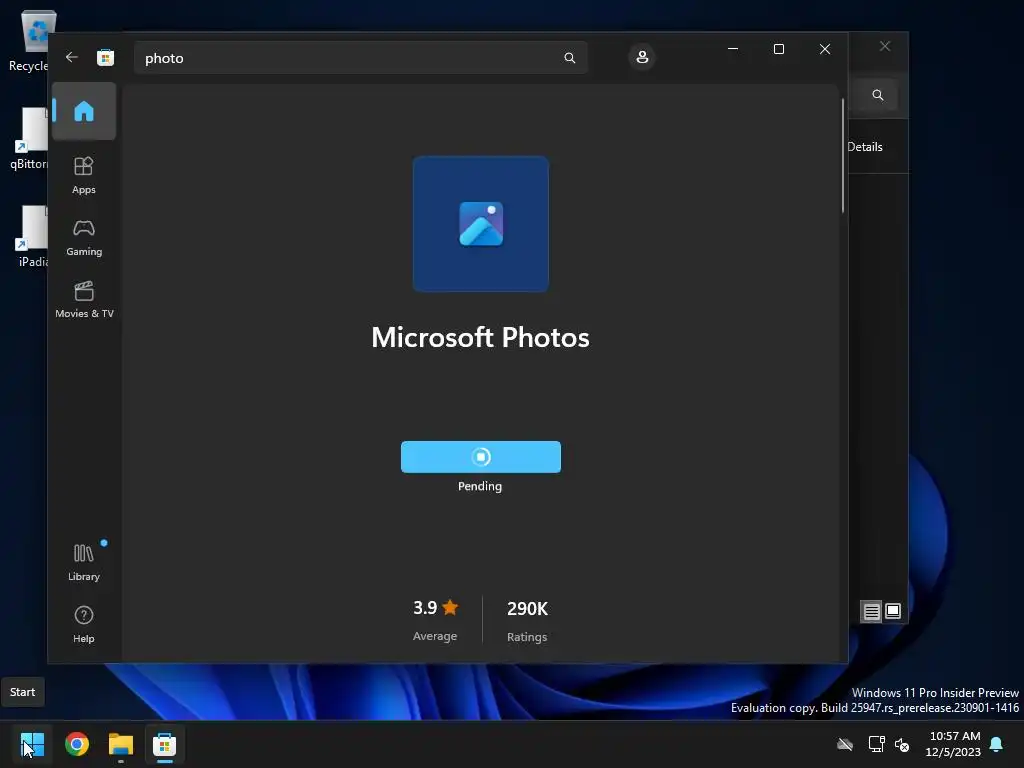1024x768 pixels.
Task: Click the OneDrive cloud tray icon
Action: (845, 744)
